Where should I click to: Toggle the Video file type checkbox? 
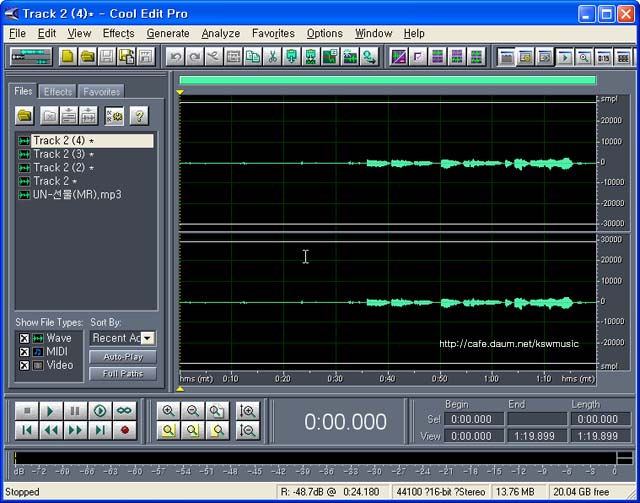click(x=24, y=365)
